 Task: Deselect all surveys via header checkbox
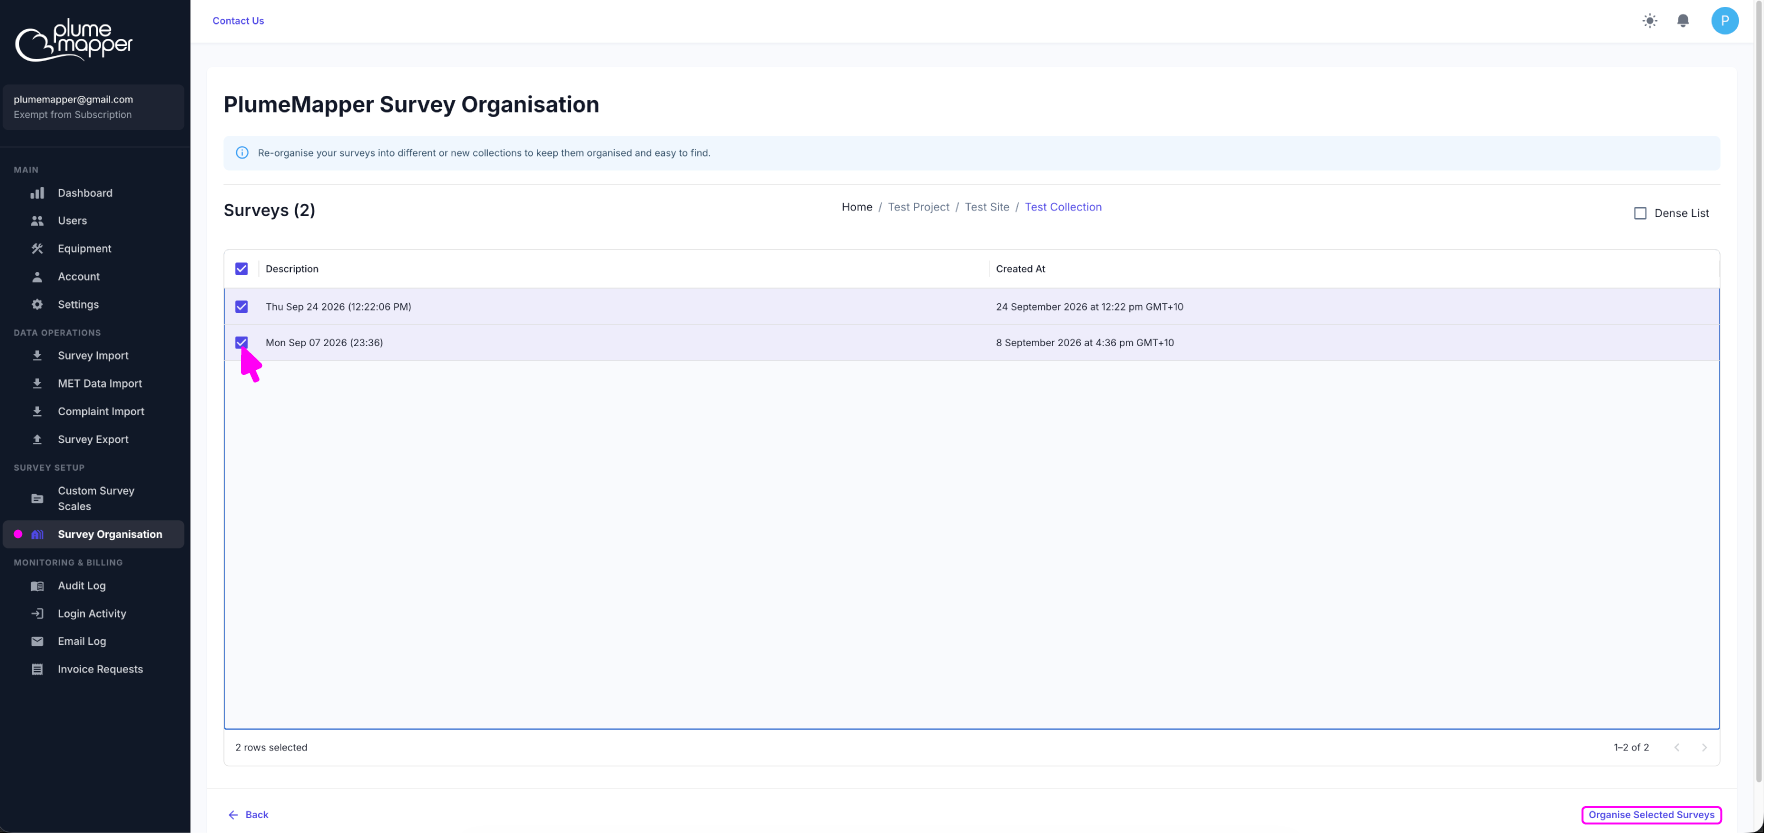pos(242,269)
